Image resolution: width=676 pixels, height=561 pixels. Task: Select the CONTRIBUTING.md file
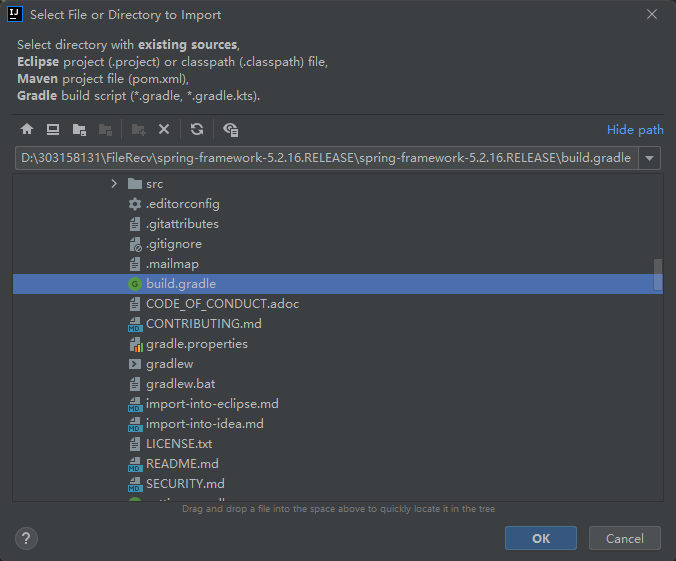pyautogui.click(x=338, y=324)
